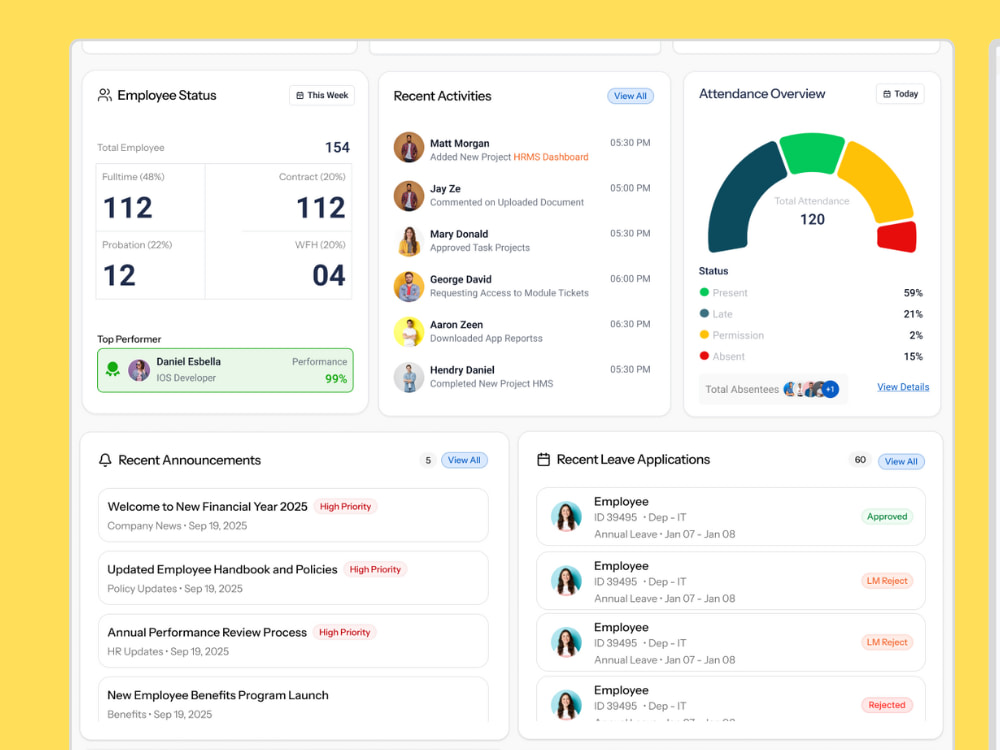
Task: Click the leave applications count badge 60
Action: coord(860,460)
